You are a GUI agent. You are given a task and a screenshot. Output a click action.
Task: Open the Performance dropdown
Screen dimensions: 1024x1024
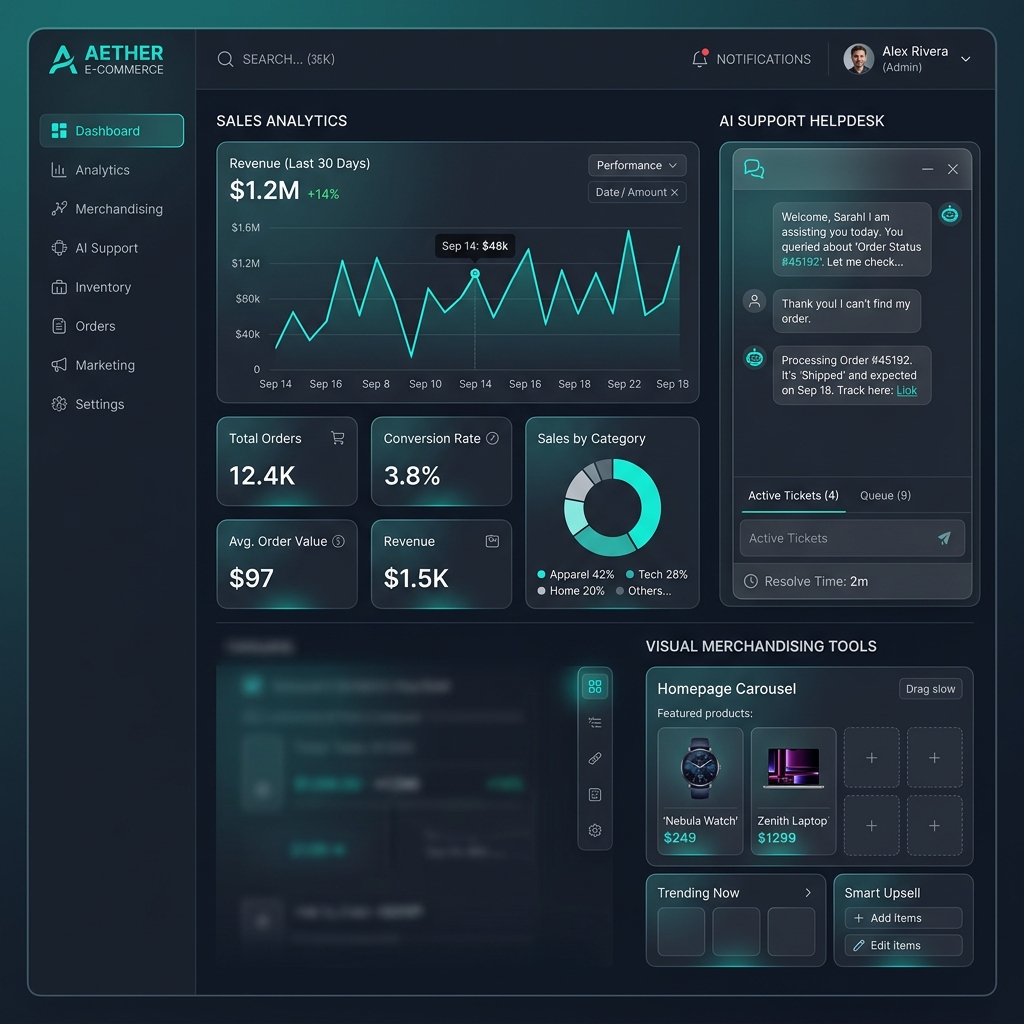(636, 165)
